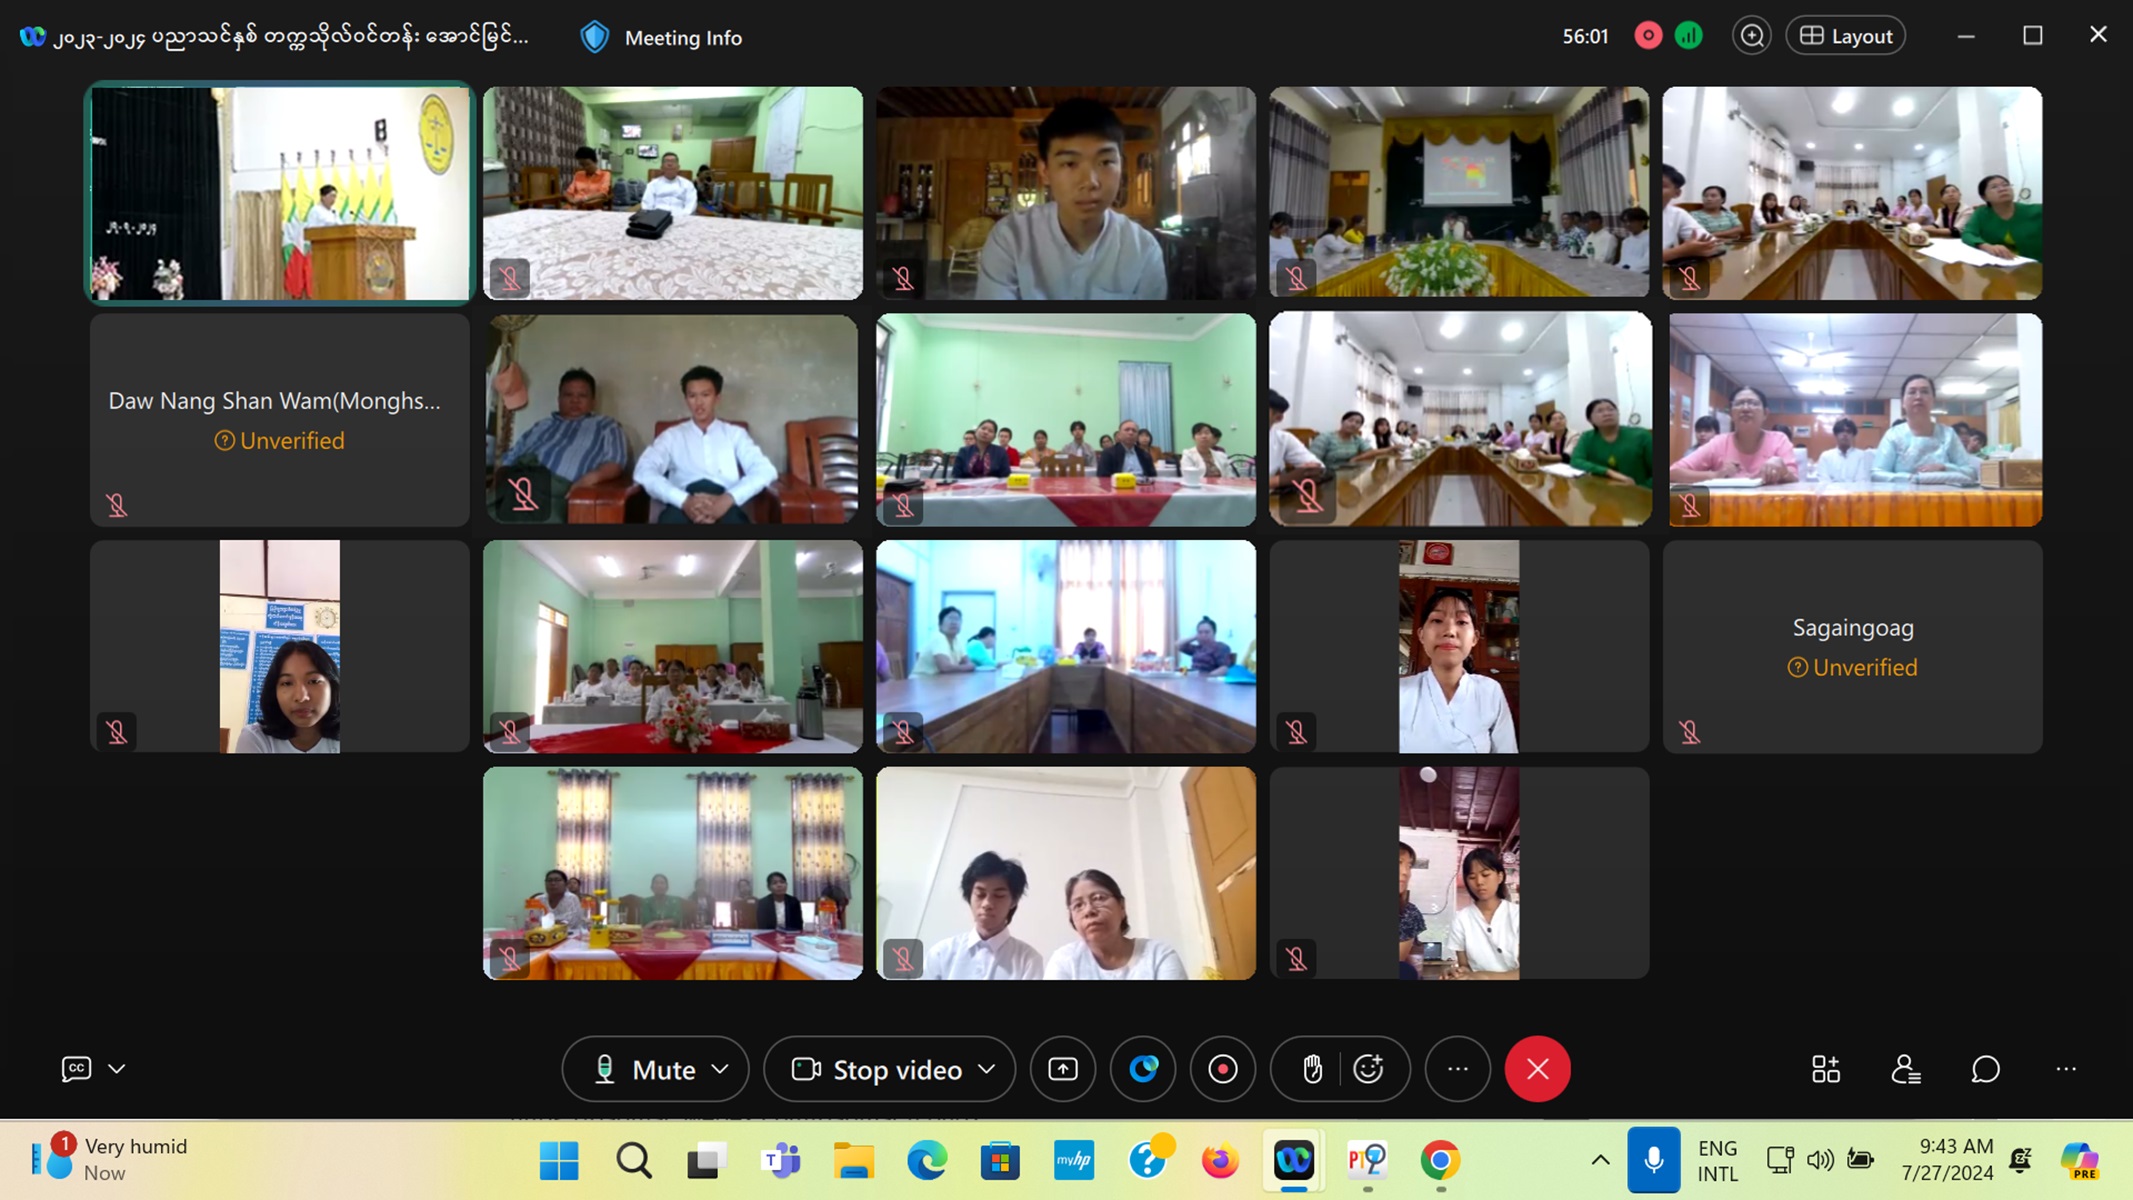Open the Layout menu
2133x1200 pixels.
tap(1846, 36)
